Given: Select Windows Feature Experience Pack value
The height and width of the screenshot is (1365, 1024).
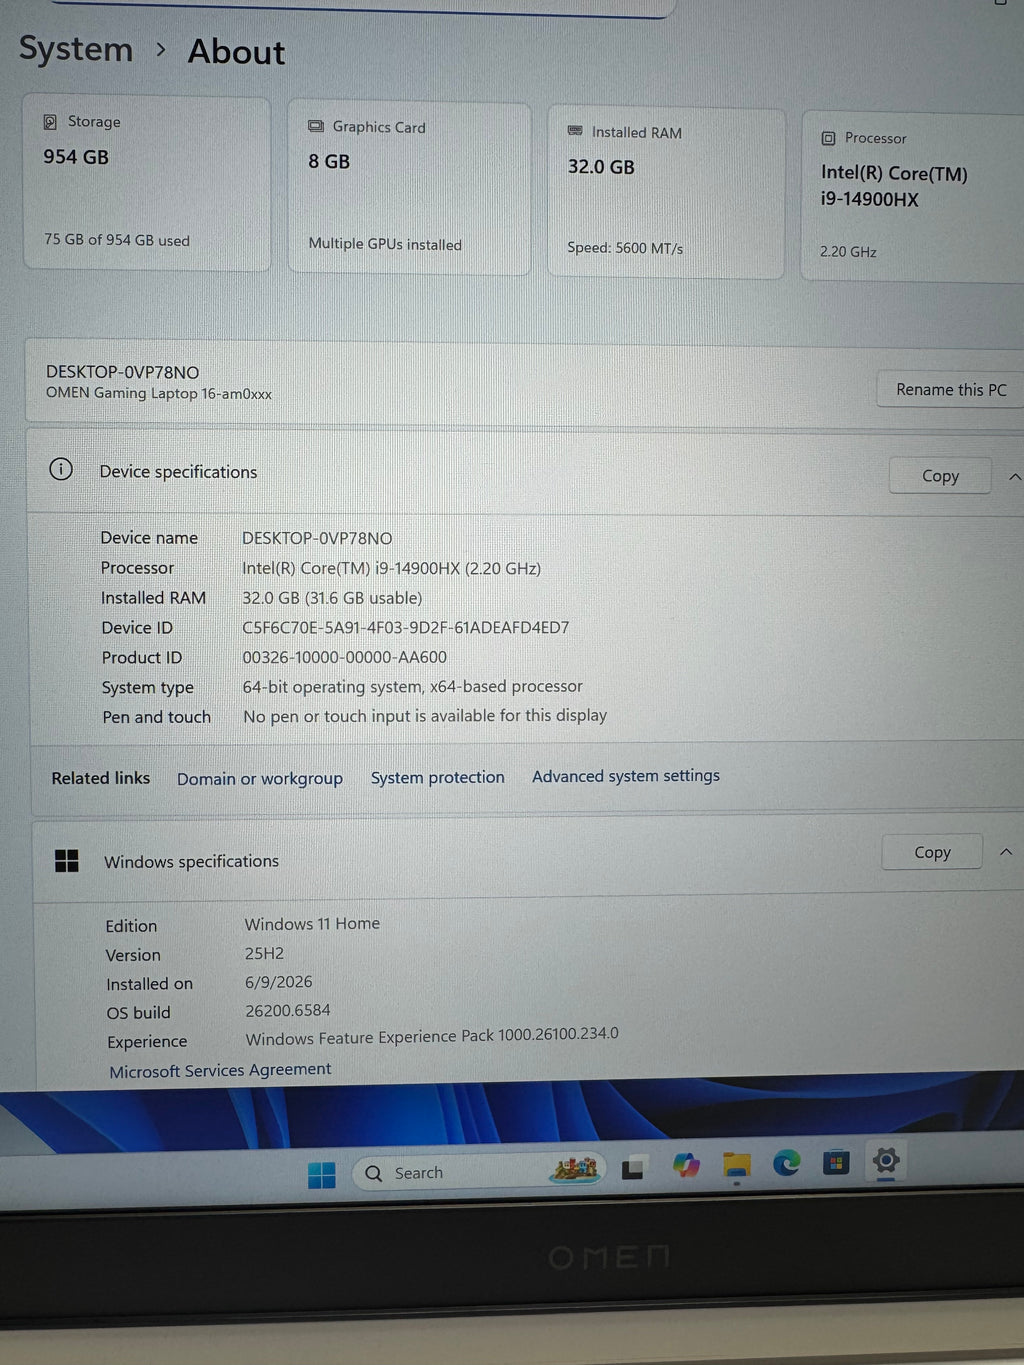Looking at the screenshot, I should pyautogui.click(x=432, y=1036).
